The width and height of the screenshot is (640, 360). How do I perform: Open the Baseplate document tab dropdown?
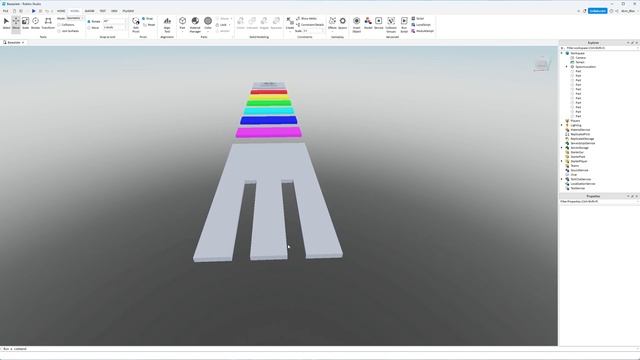click(23, 42)
